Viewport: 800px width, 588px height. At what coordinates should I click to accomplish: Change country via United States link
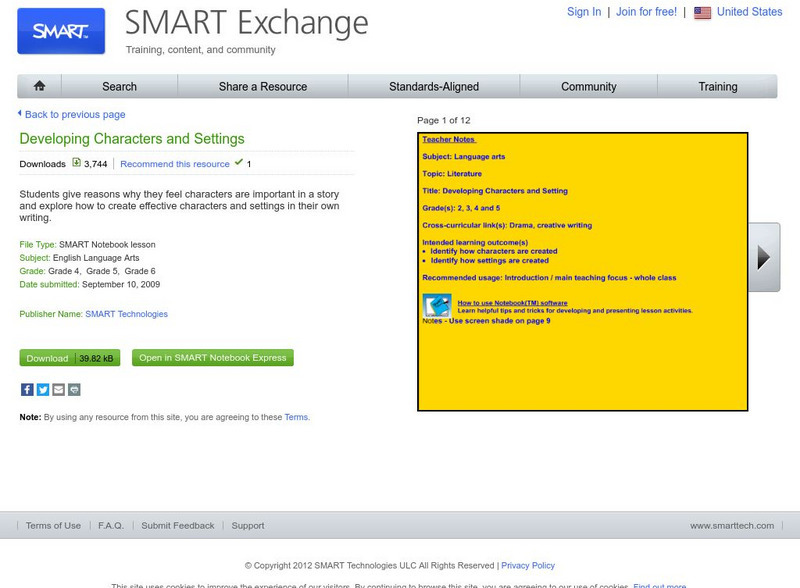[749, 12]
